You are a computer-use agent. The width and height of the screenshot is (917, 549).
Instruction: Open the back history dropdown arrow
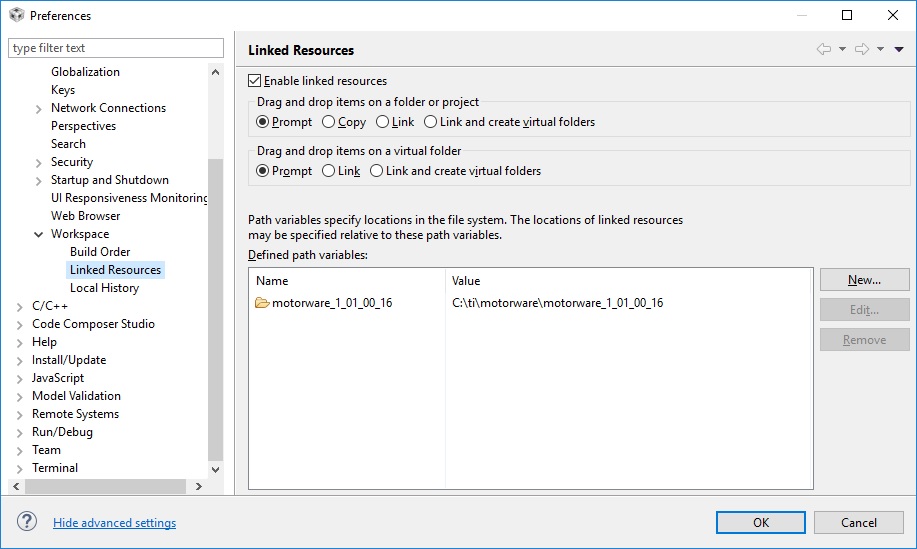click(842, 49)
